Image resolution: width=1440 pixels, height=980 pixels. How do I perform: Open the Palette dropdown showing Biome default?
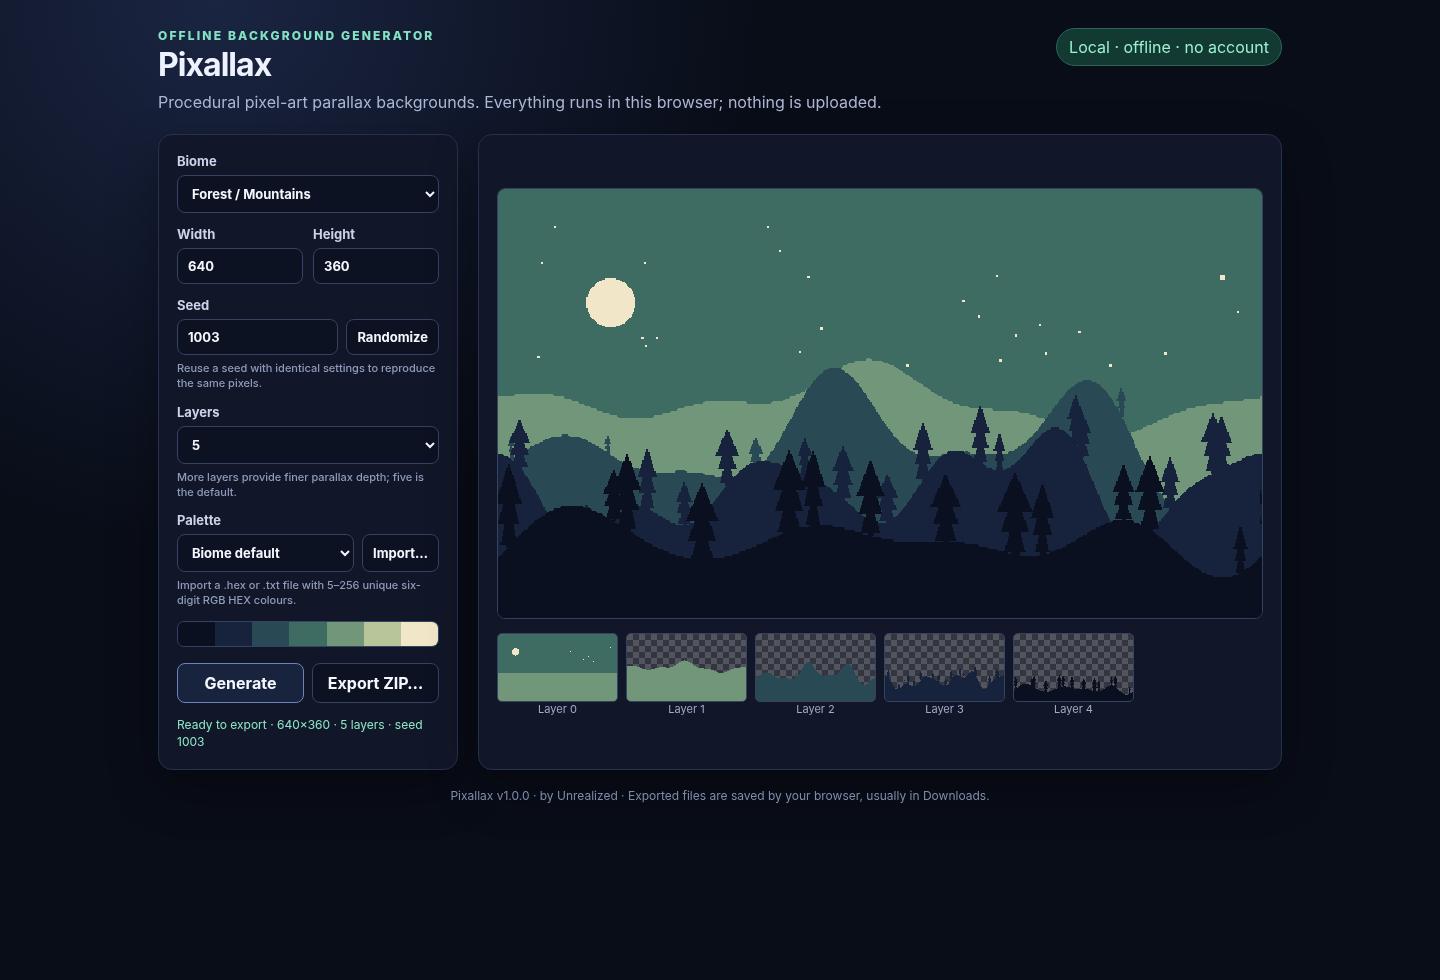click(x=265, y=553)
